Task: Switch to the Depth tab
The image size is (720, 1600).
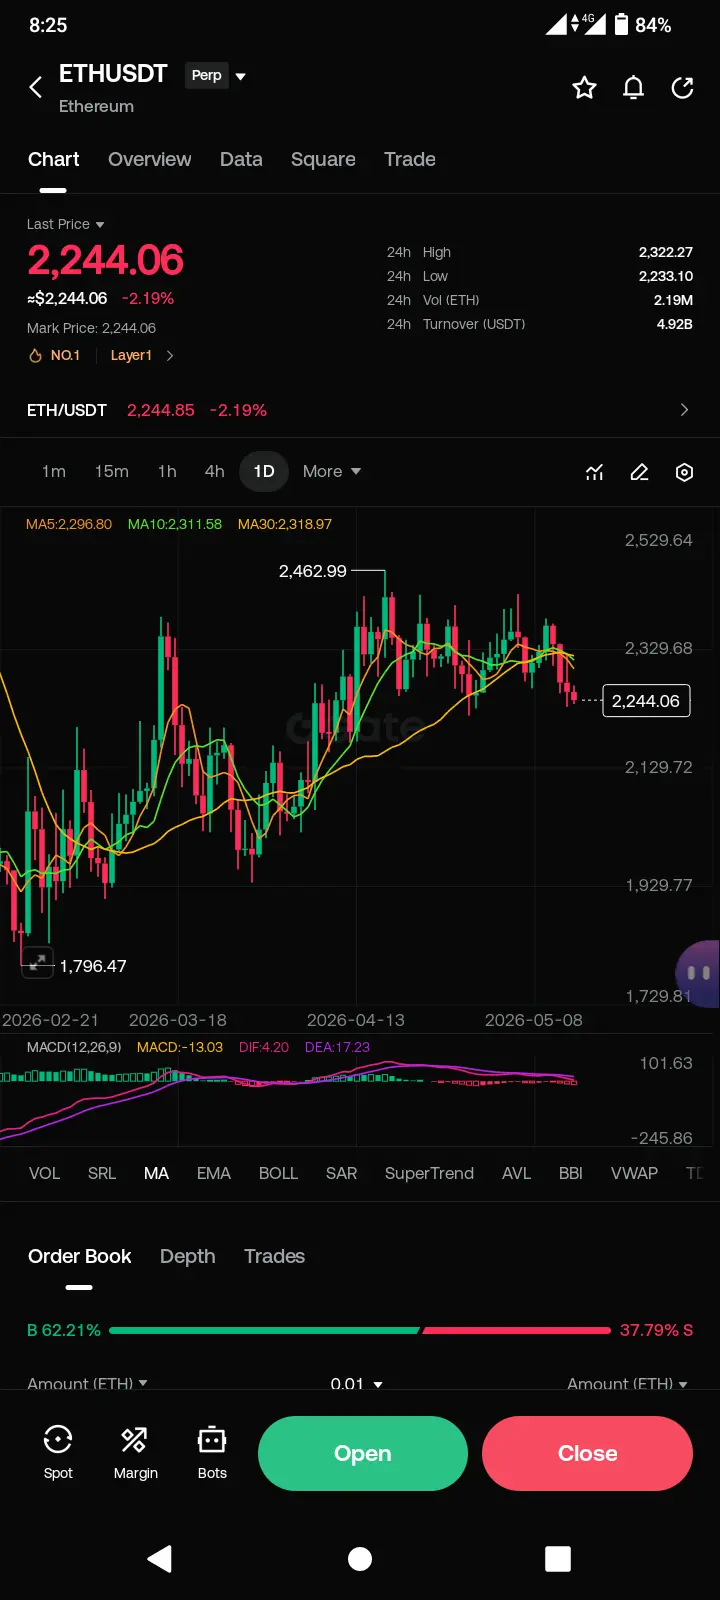Action: tap(187, 1256)
